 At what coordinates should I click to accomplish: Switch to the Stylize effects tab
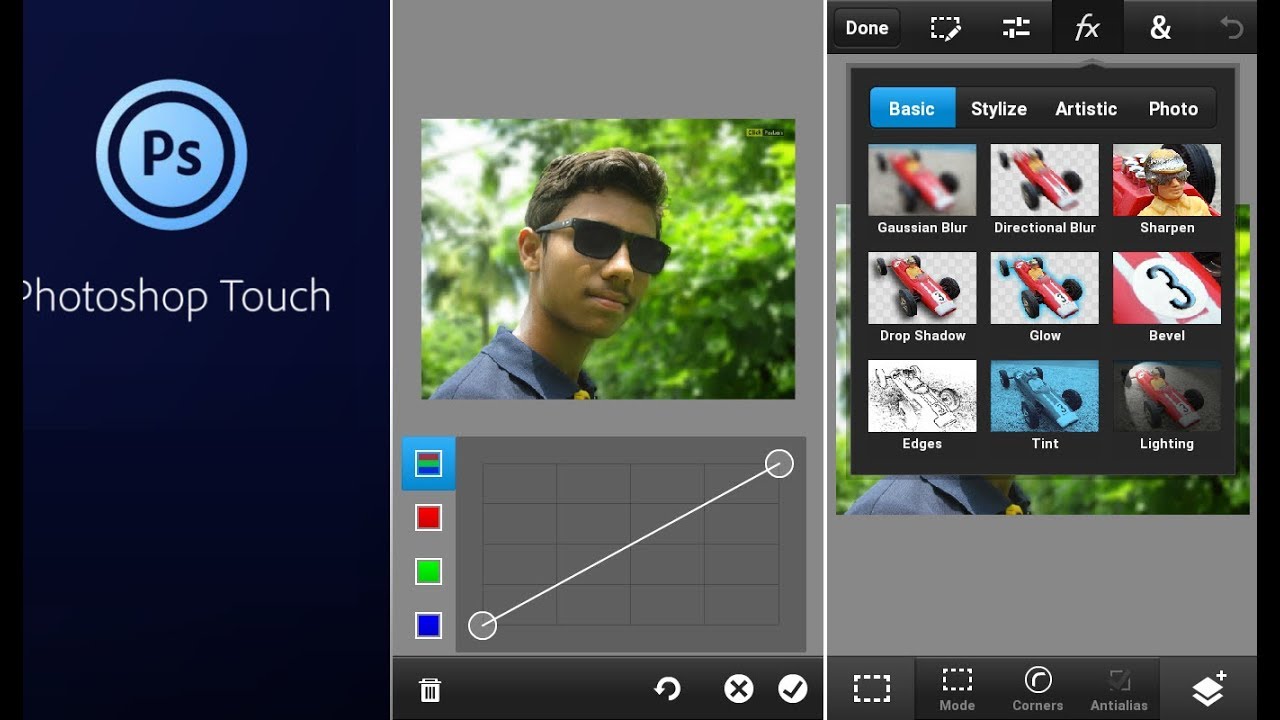[999, 109]
